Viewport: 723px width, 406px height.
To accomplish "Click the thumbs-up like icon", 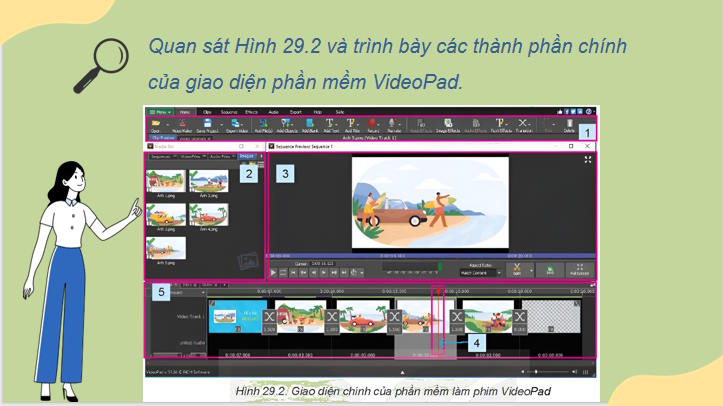I will (560, 112).
